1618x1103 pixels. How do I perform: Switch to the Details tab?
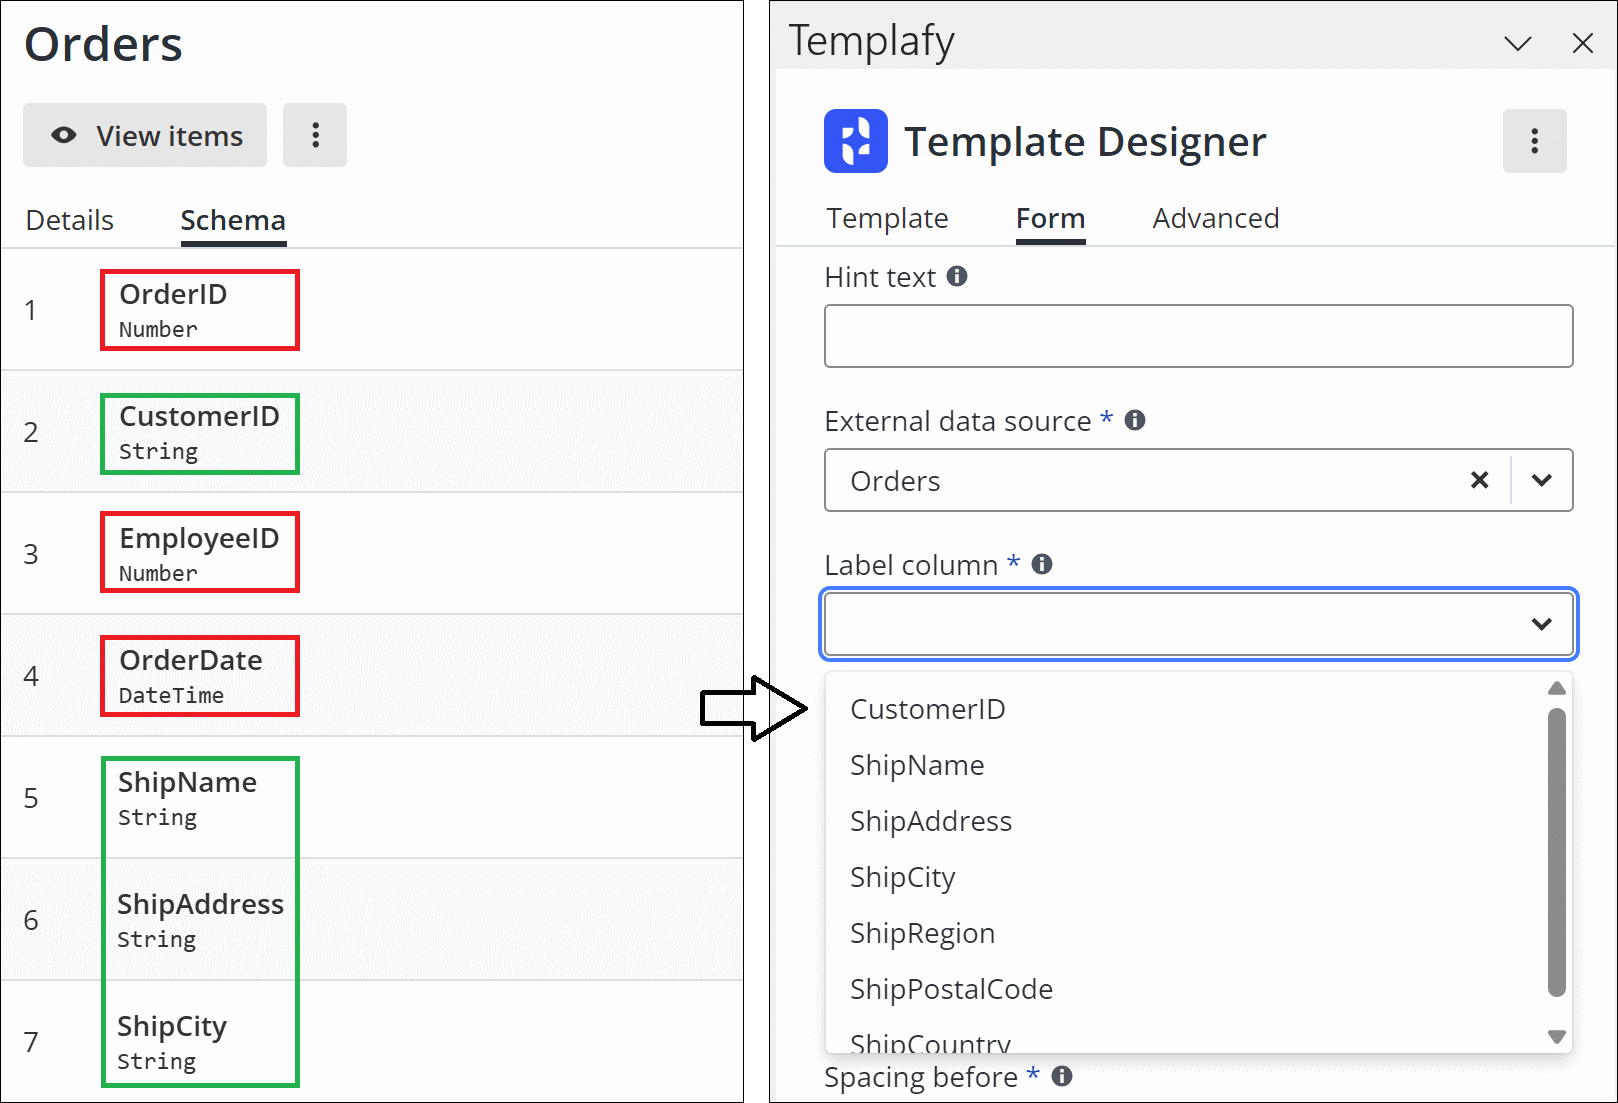(70, 220)
